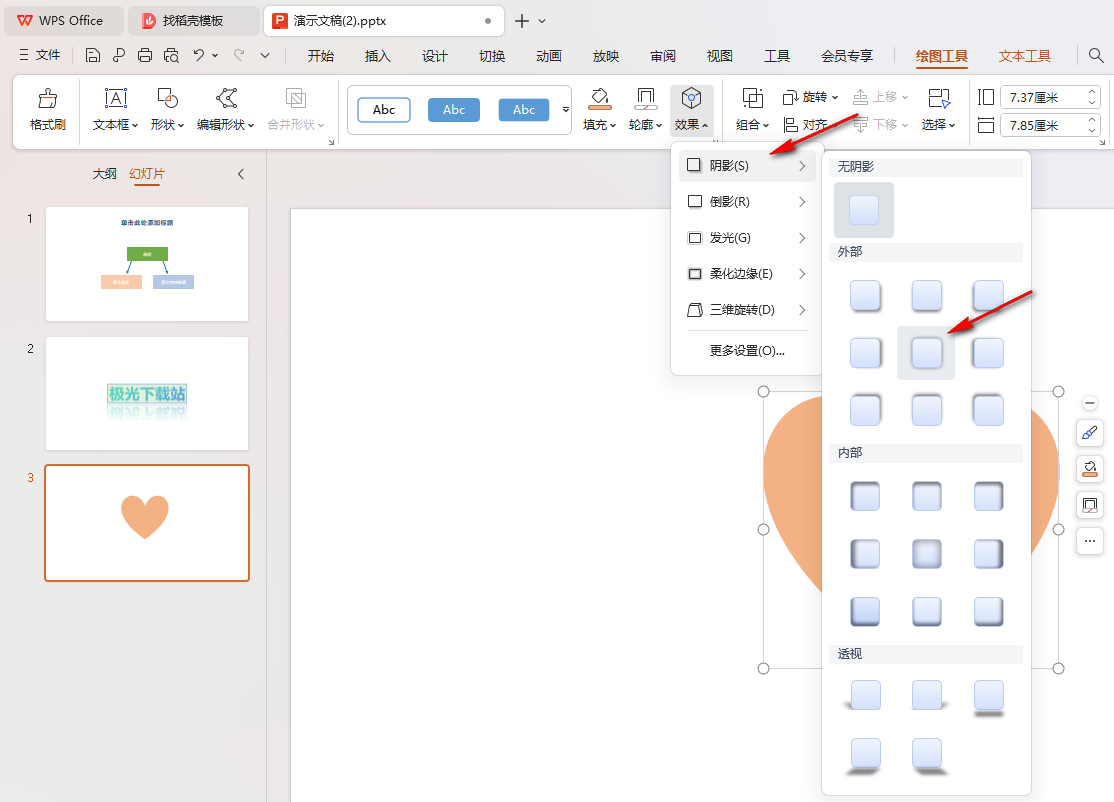The height and width of the screenshot is (802, 1114).
Task: Select slide 2 thumbnail with 极光下载站
Action: tap(147, 394)
